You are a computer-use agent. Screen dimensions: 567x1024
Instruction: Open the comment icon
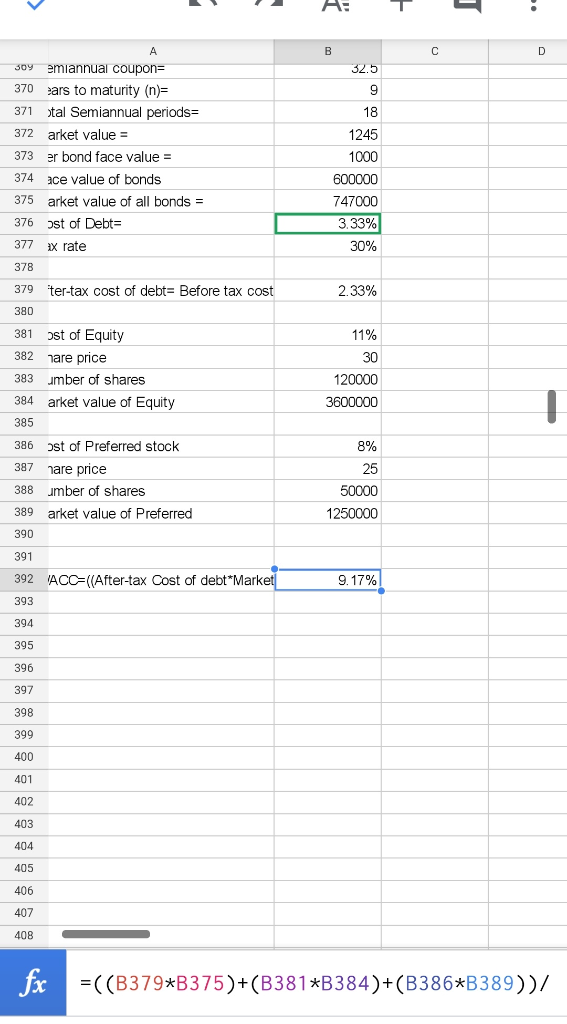(468, 5)
